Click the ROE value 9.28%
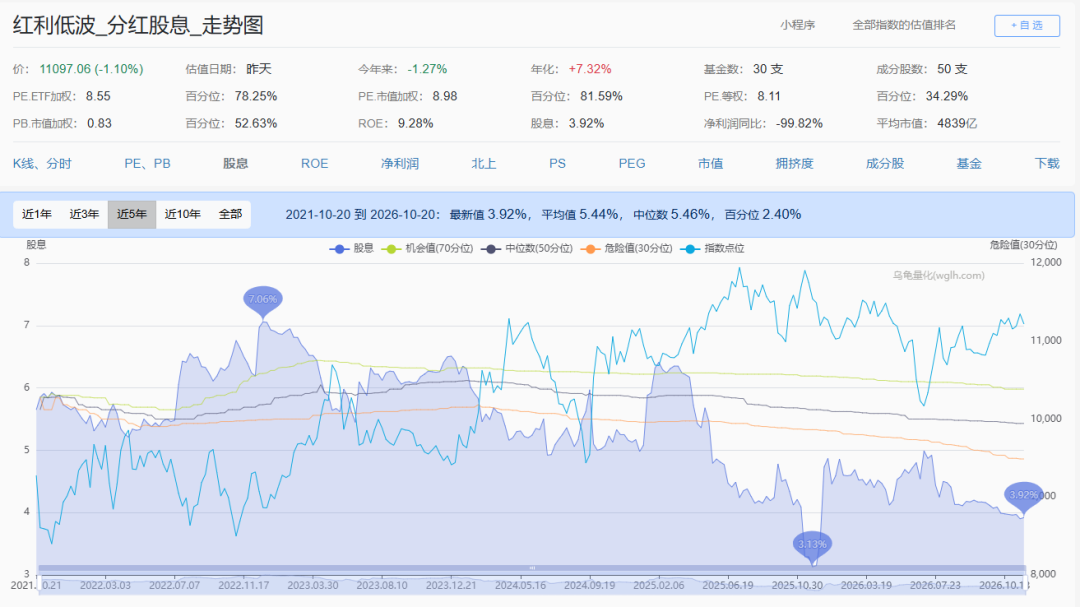The width and height of the screenshot is (1080, 607). click(415, 124)
